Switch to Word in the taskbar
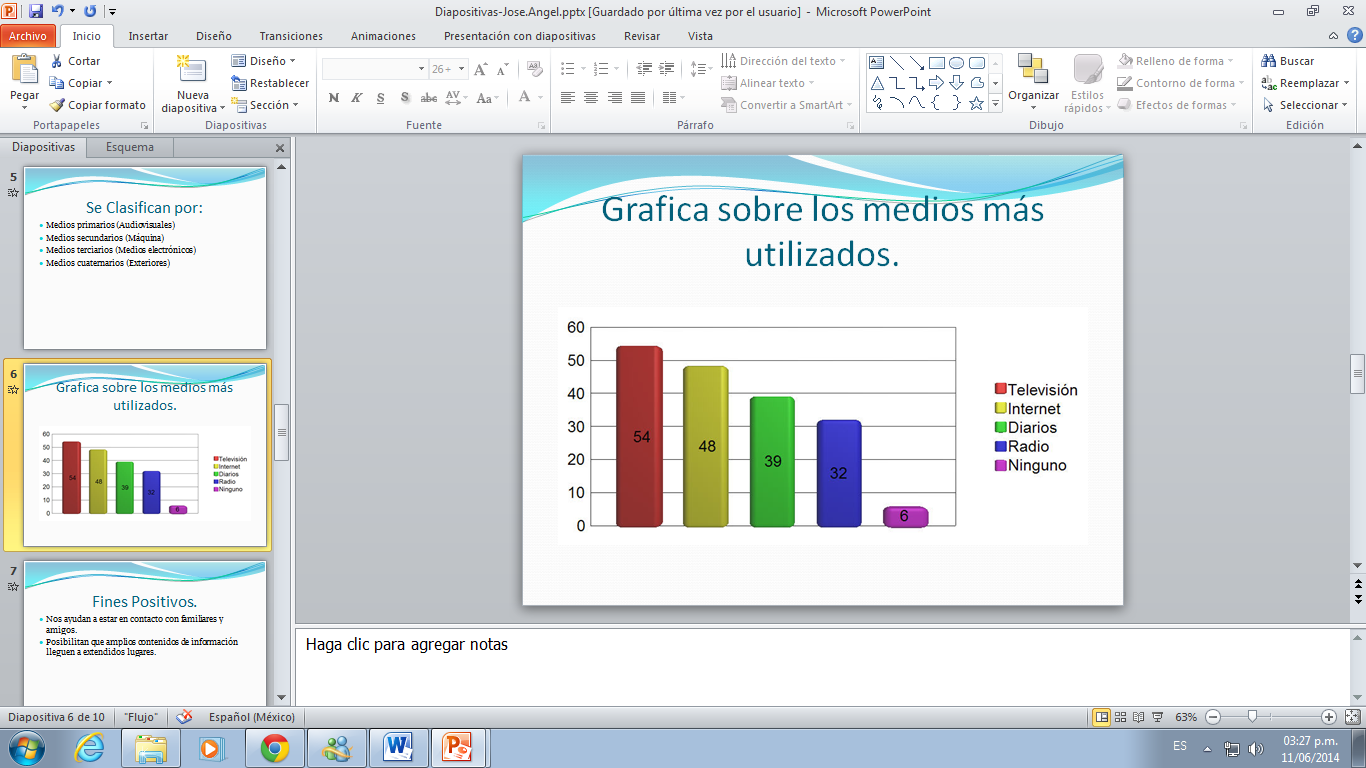The image size is (1366, 768). [398, 747]
